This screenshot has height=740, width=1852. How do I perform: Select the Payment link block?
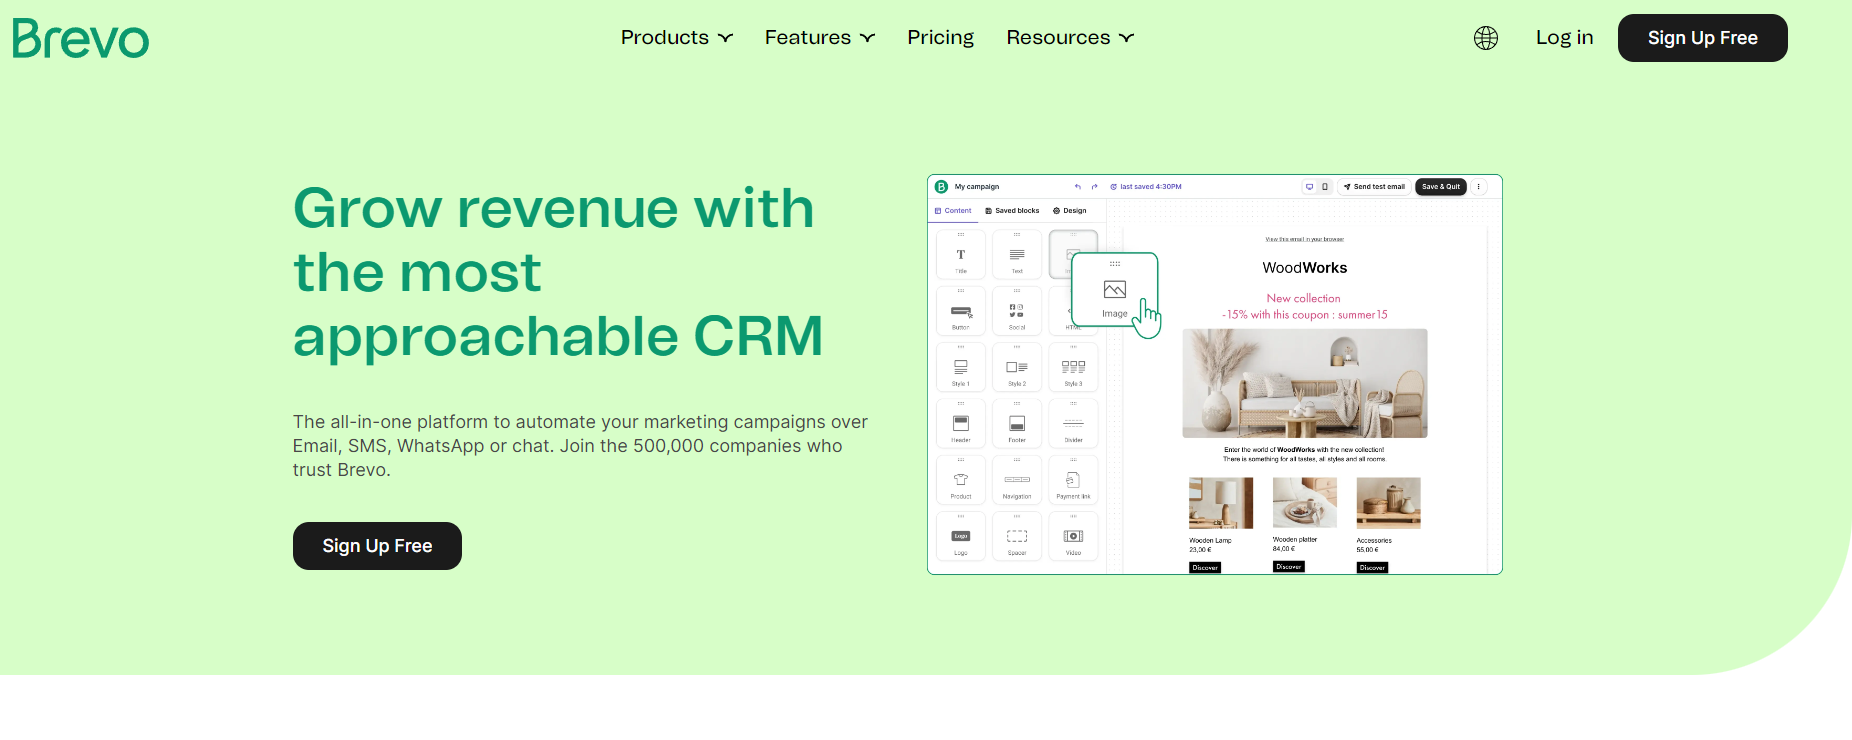click(x=1073, y=480)
